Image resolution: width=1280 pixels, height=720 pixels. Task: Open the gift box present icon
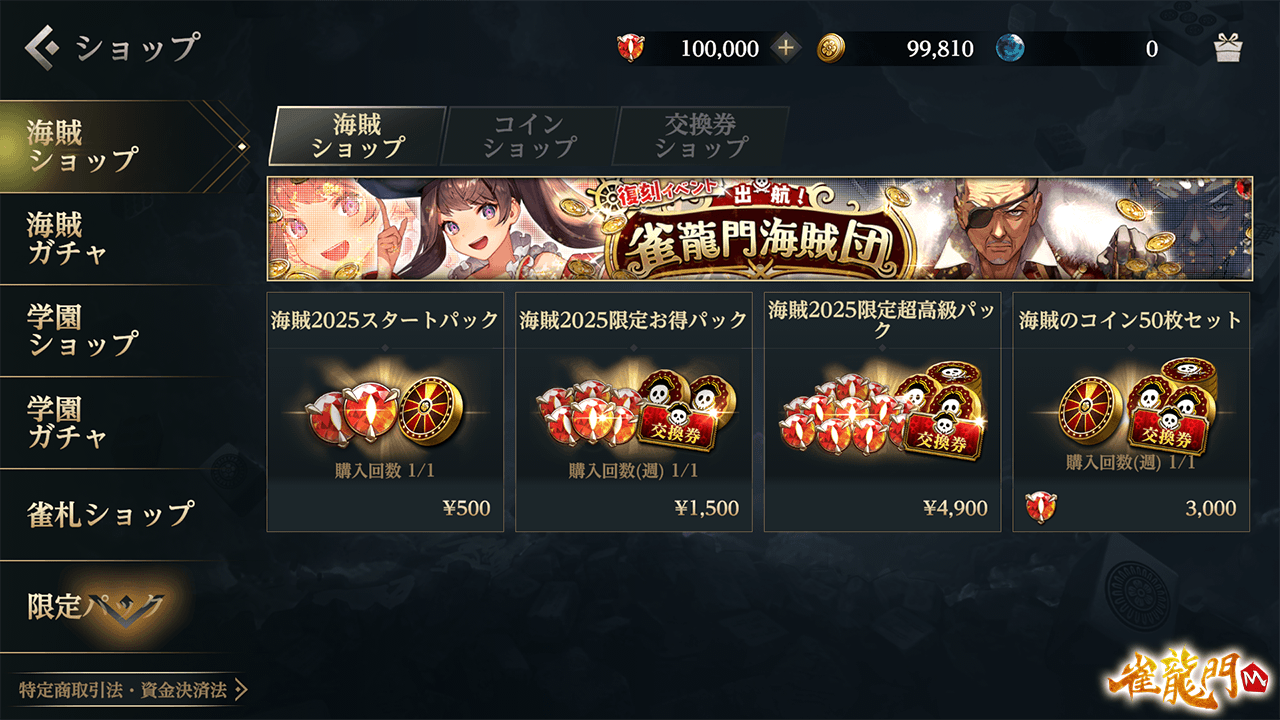click(x=1228, y=48)
